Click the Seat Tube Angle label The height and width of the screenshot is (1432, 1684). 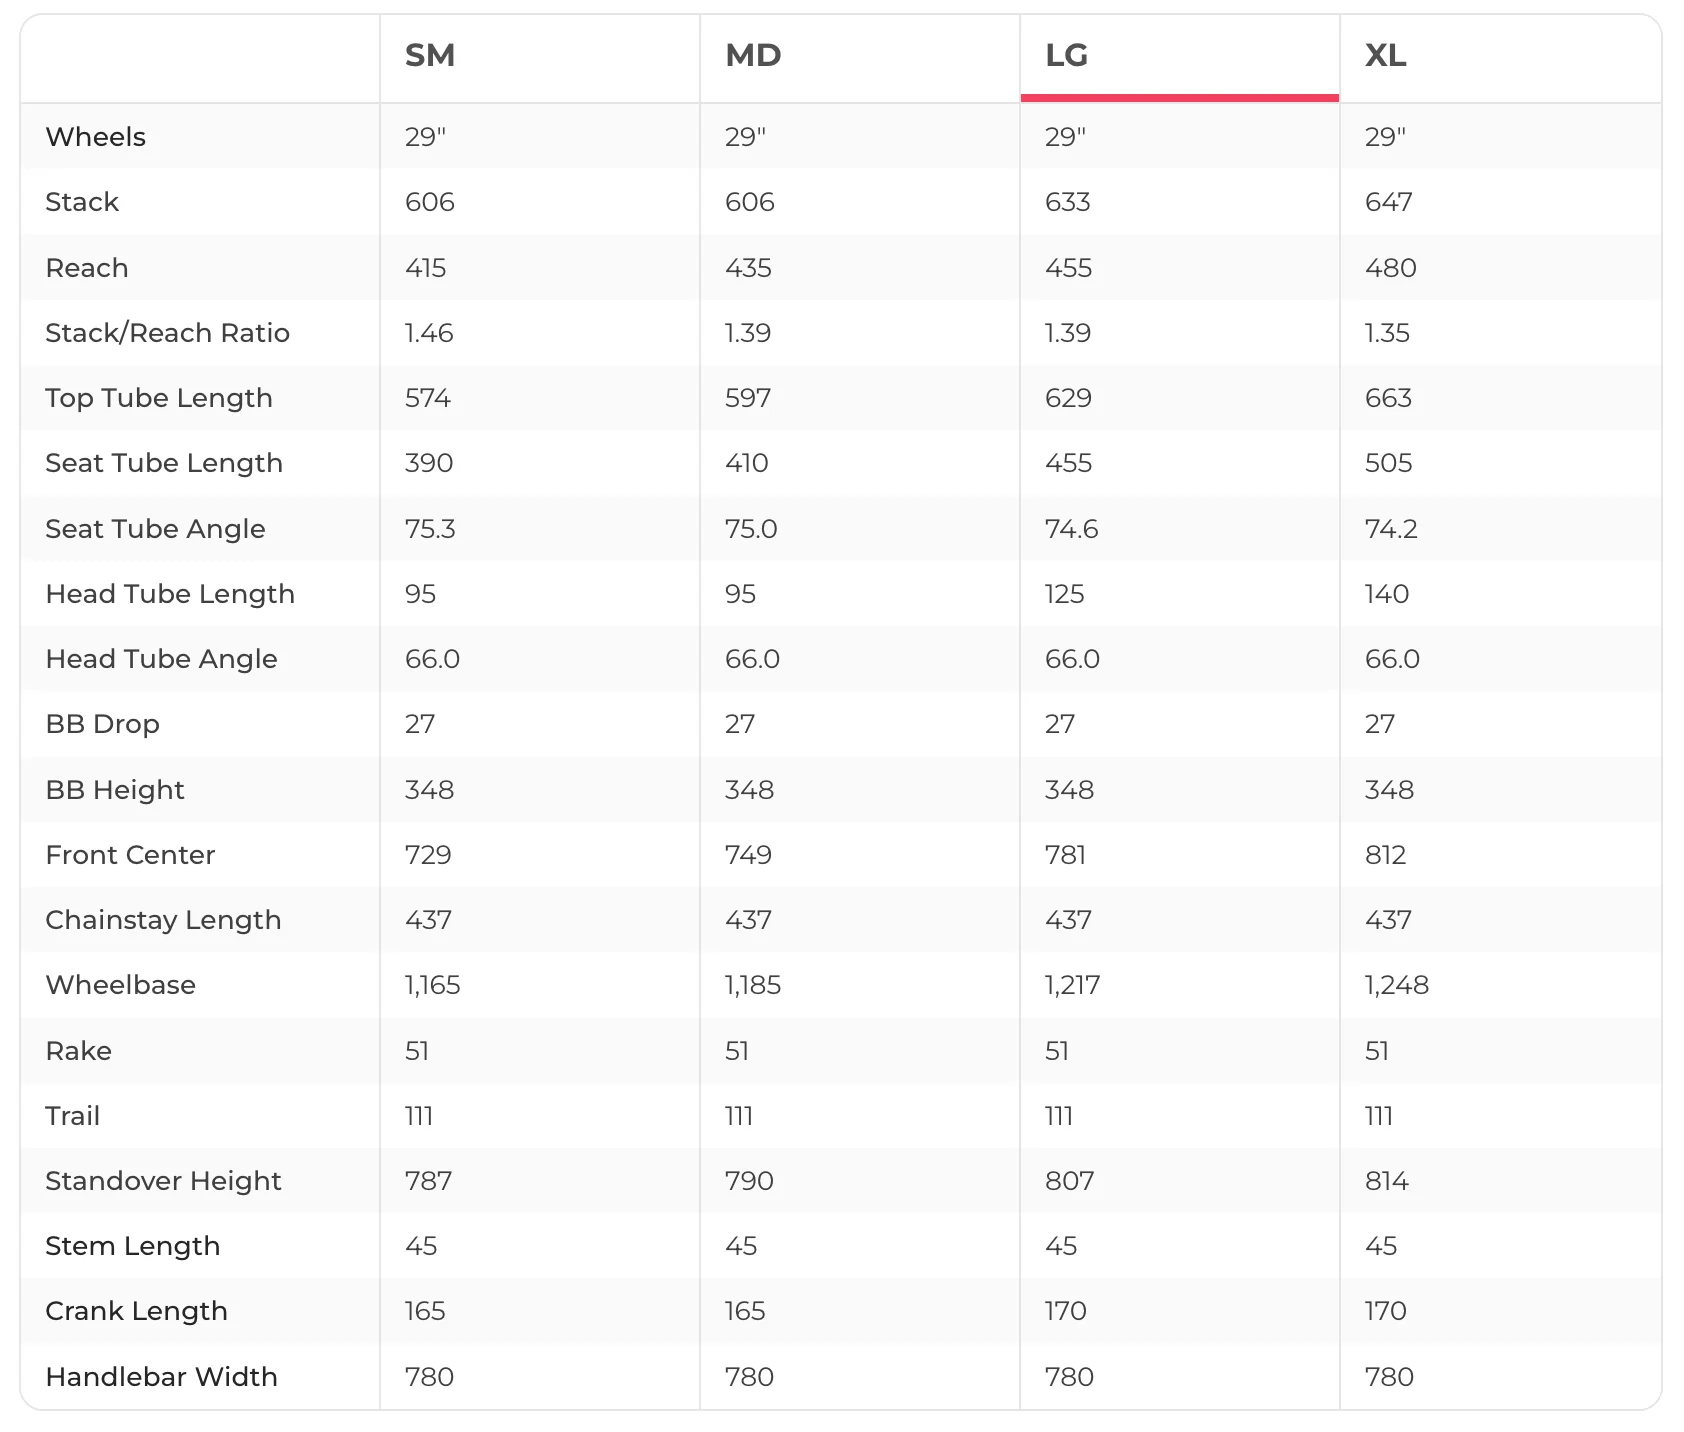(x=156, y=529)
